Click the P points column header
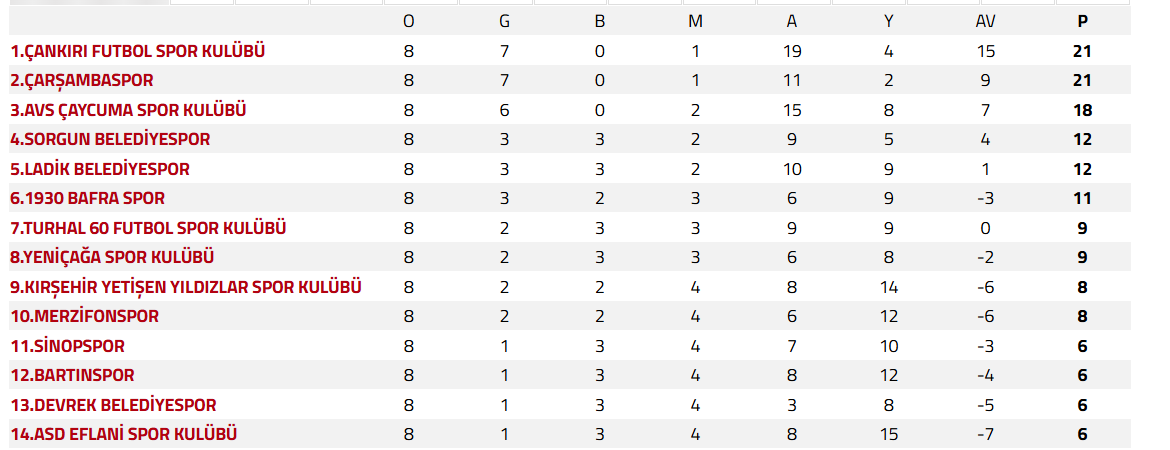 click(1082, 21)
